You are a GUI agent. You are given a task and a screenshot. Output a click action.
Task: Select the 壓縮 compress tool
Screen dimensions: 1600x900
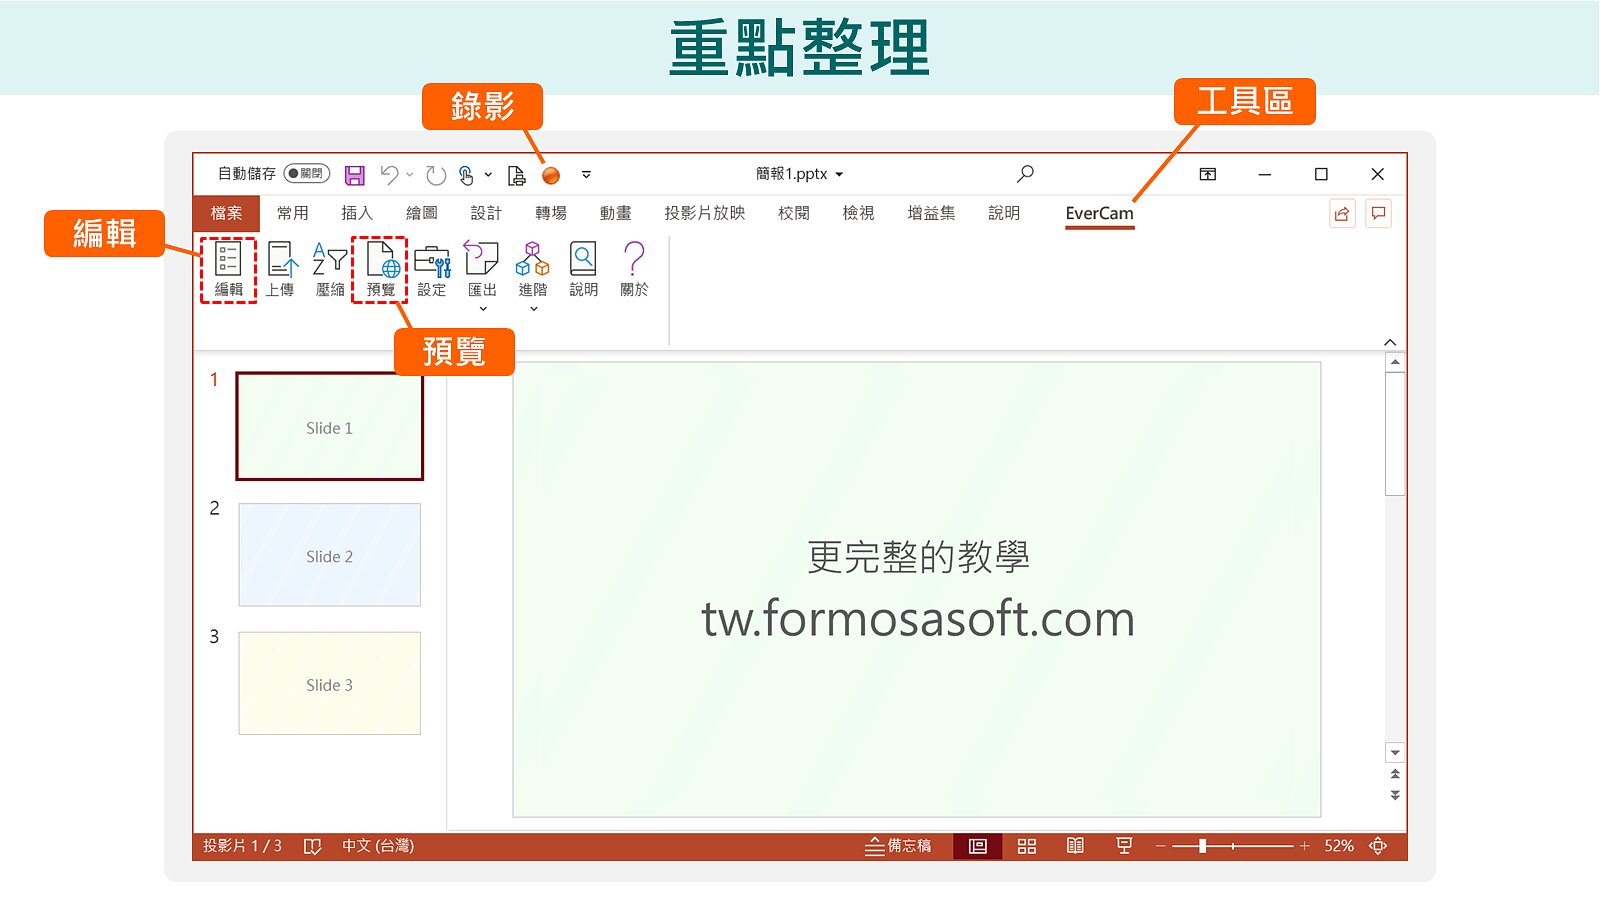click(330, 268)
